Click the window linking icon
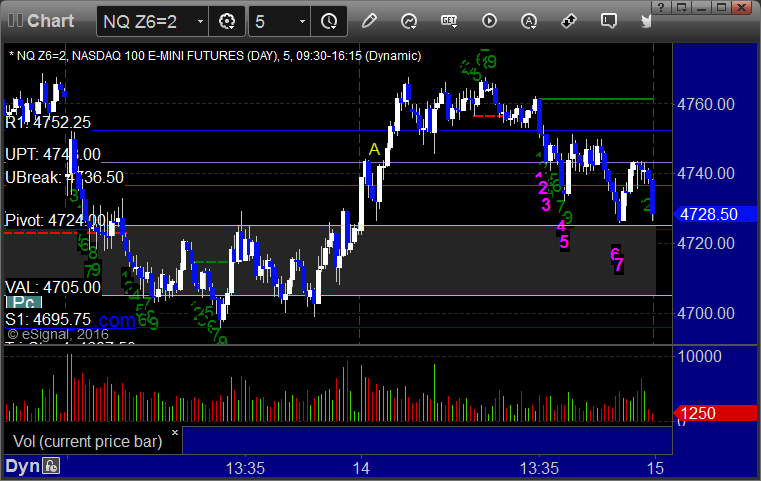 [568, 21]
